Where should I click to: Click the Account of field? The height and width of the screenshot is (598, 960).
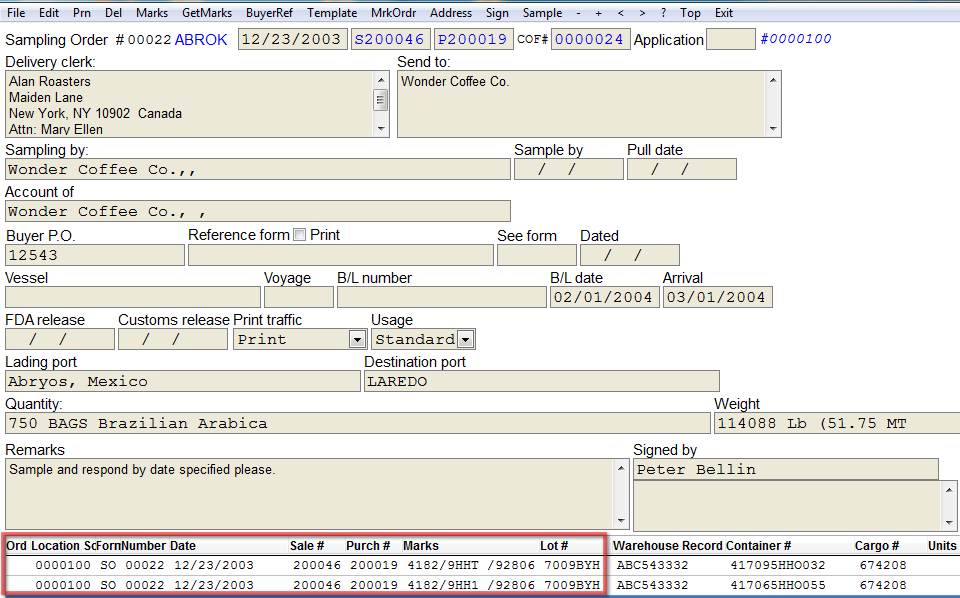(258, 211)
